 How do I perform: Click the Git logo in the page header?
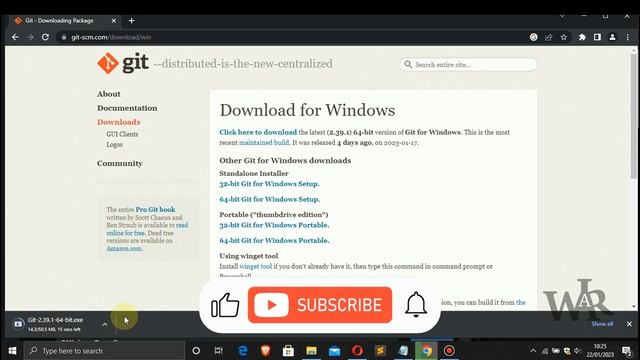(x=123, y=63)
